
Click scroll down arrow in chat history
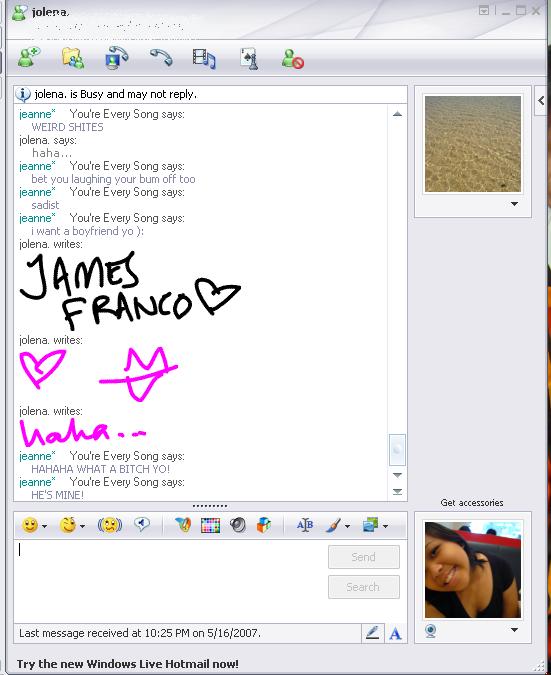click(x=397, y=475)
